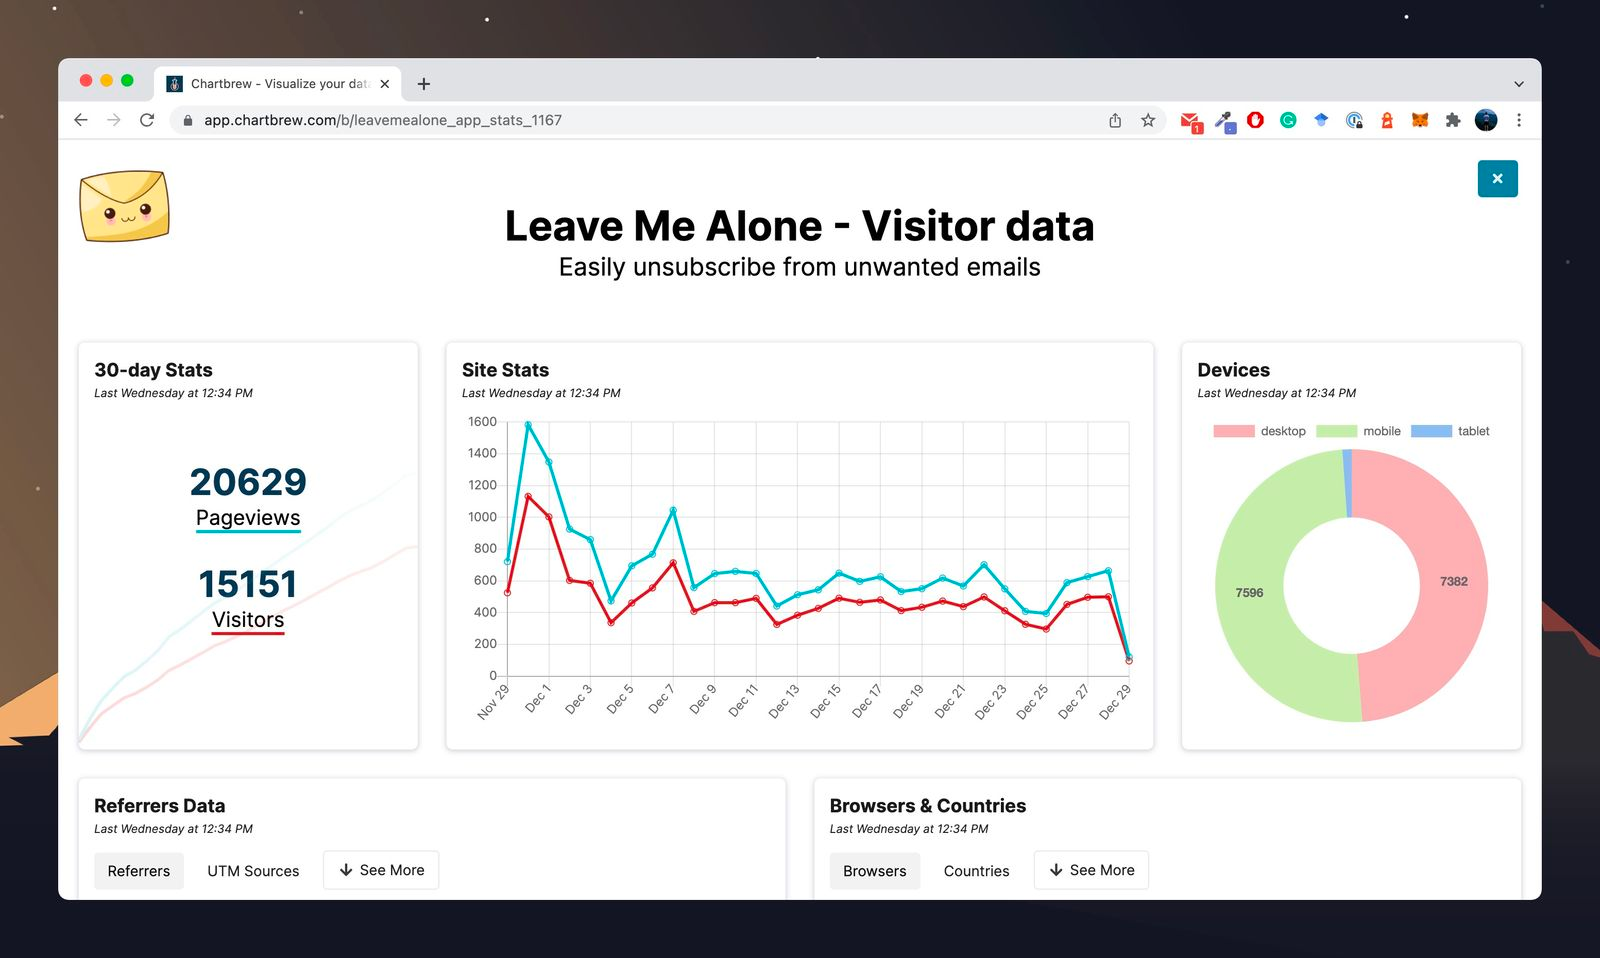Click the 1Password extension icon
Viewport: 1600px width, 958px height.
pos(1353,119)
